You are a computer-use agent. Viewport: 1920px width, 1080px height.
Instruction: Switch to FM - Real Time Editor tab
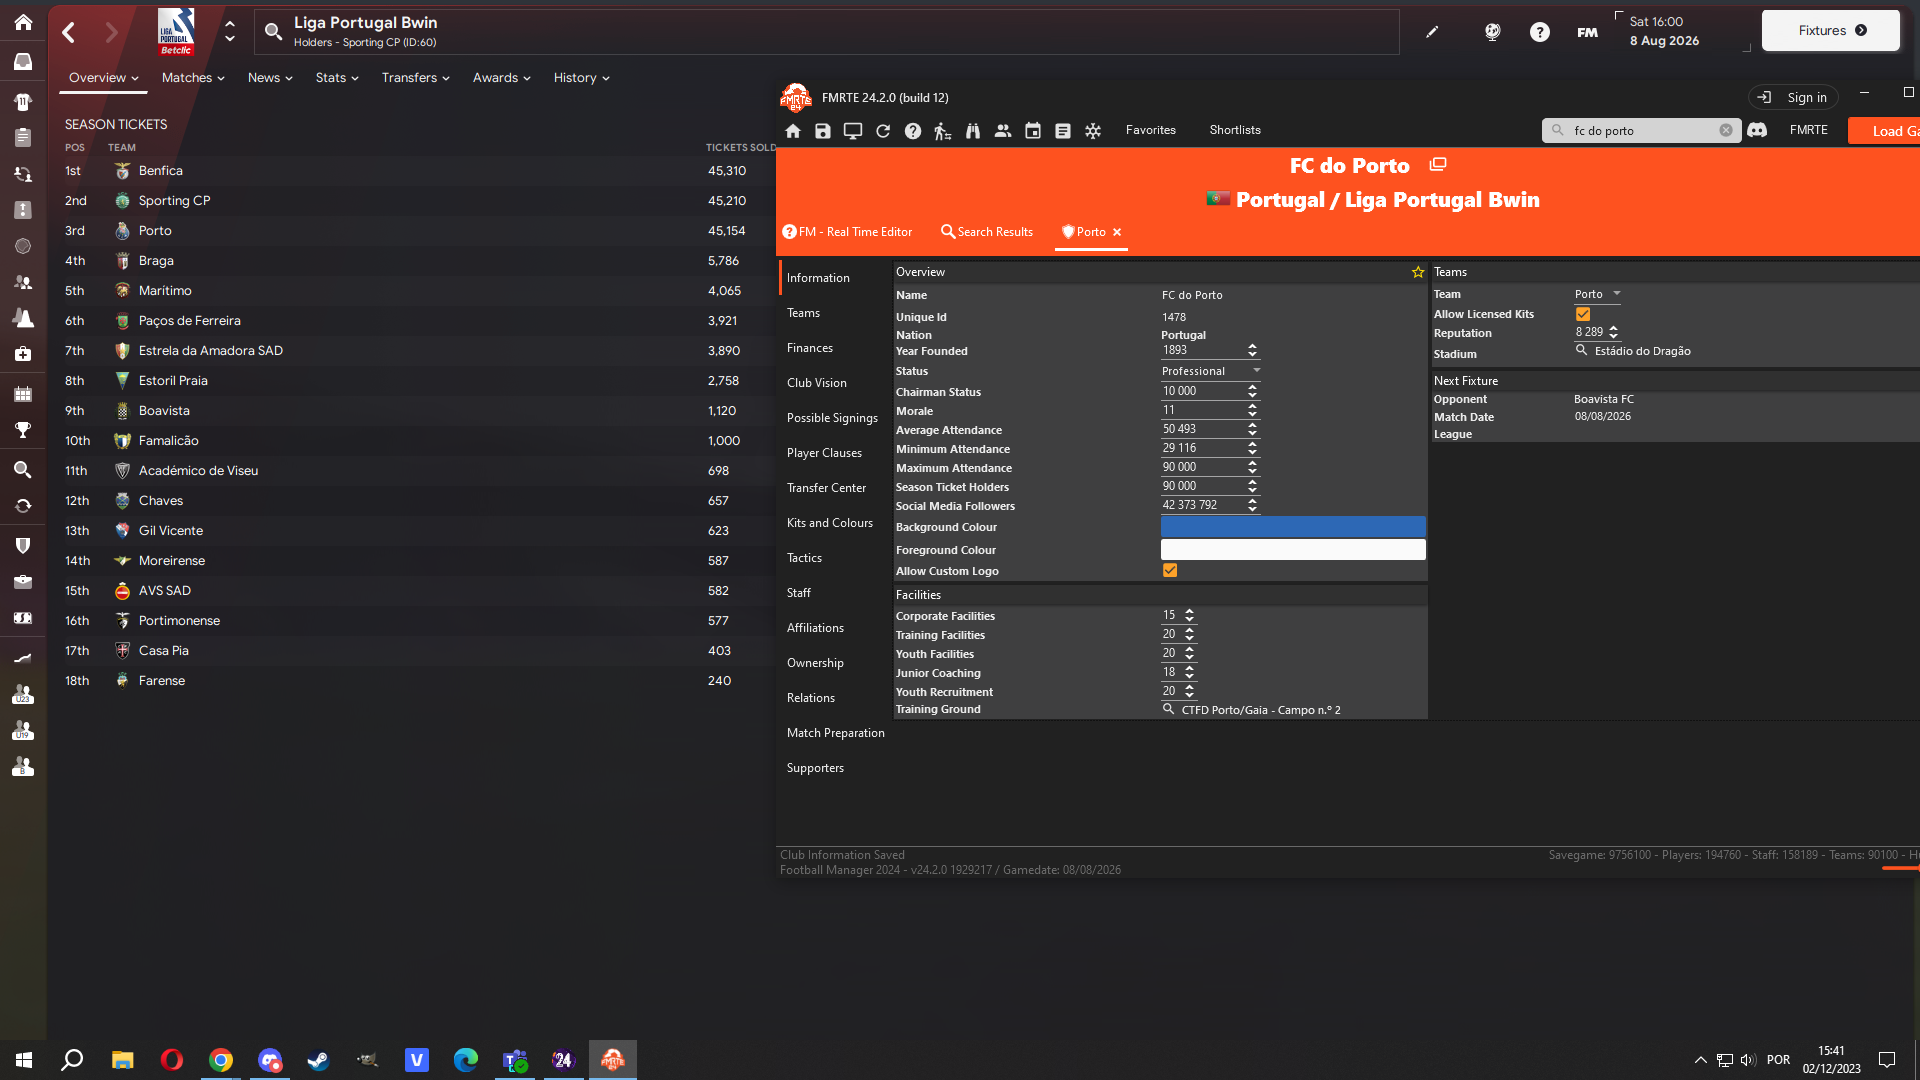coord(847,232)
